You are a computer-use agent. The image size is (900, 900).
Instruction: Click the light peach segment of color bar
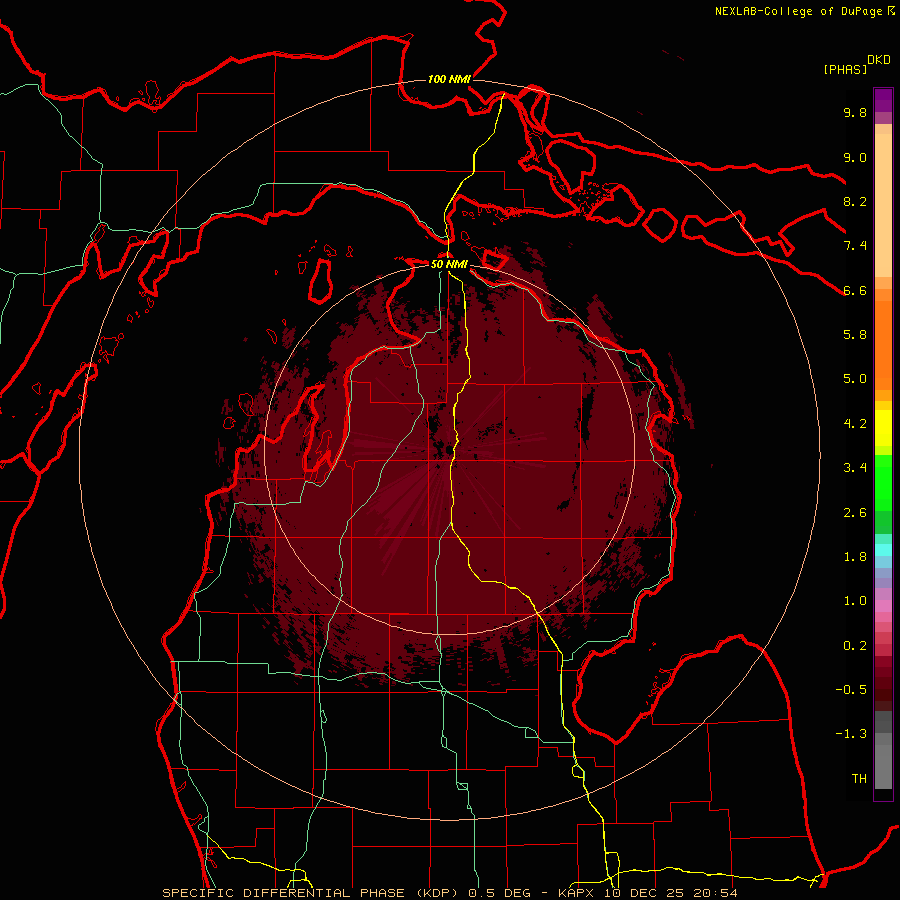[x=883, y=207]
